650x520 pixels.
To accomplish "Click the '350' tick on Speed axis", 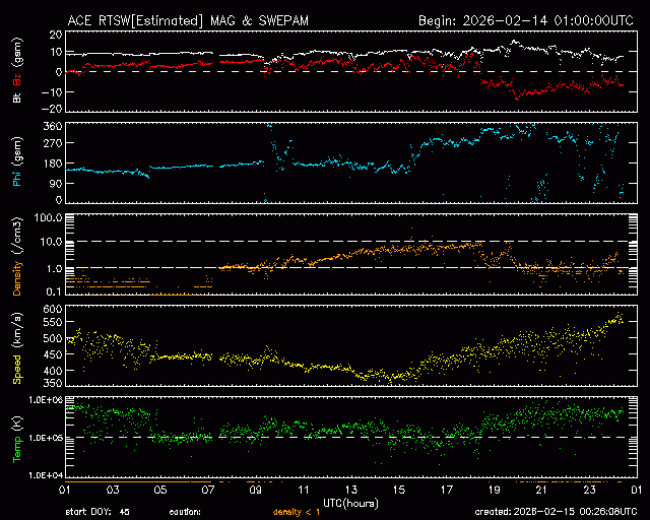I will click(x=52, y=383).
